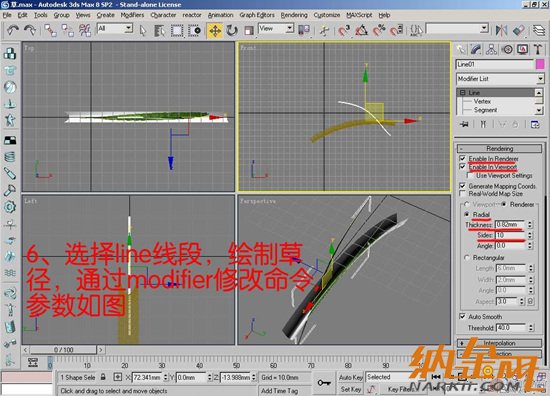Screen dimensions: 550x396
Task: Select Vertex sub-object level
Action: click(482, 101)
